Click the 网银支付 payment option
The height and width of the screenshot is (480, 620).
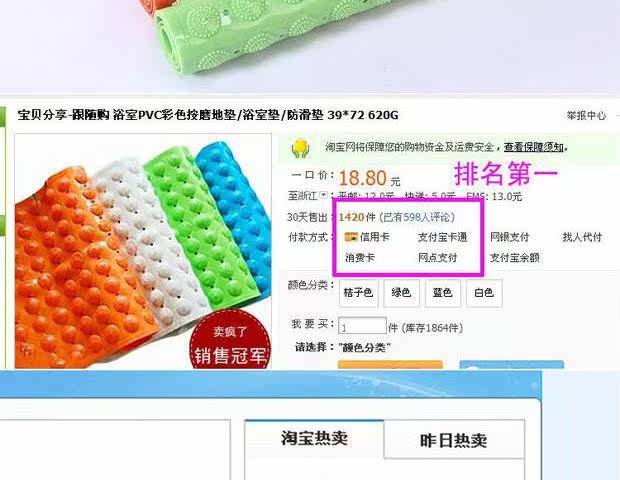510,237
